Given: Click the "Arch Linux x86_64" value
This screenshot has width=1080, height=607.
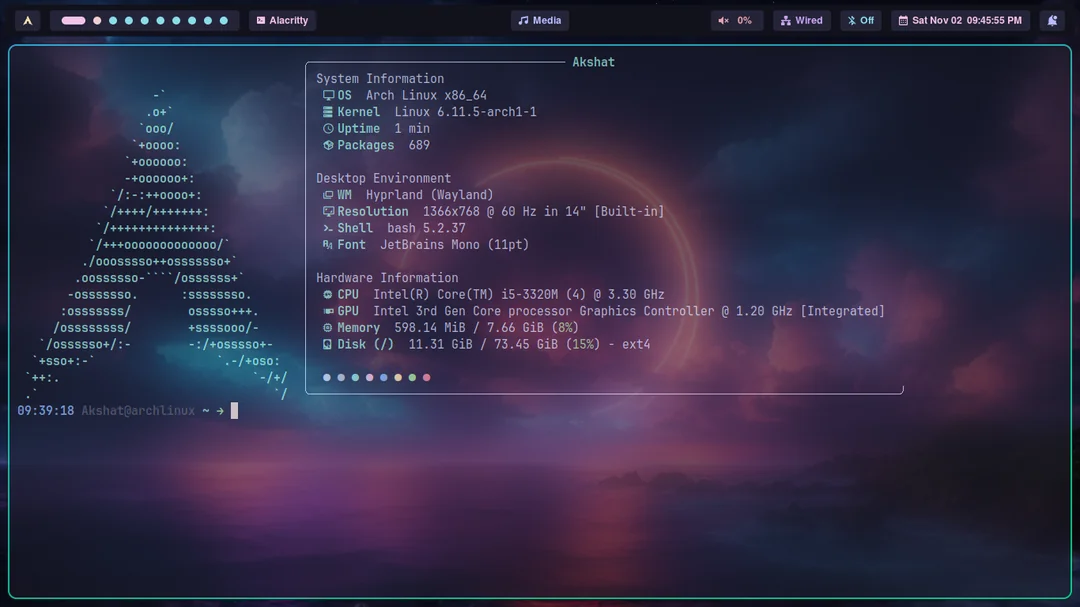Looking at the screenshot, I should click(426, 96).
